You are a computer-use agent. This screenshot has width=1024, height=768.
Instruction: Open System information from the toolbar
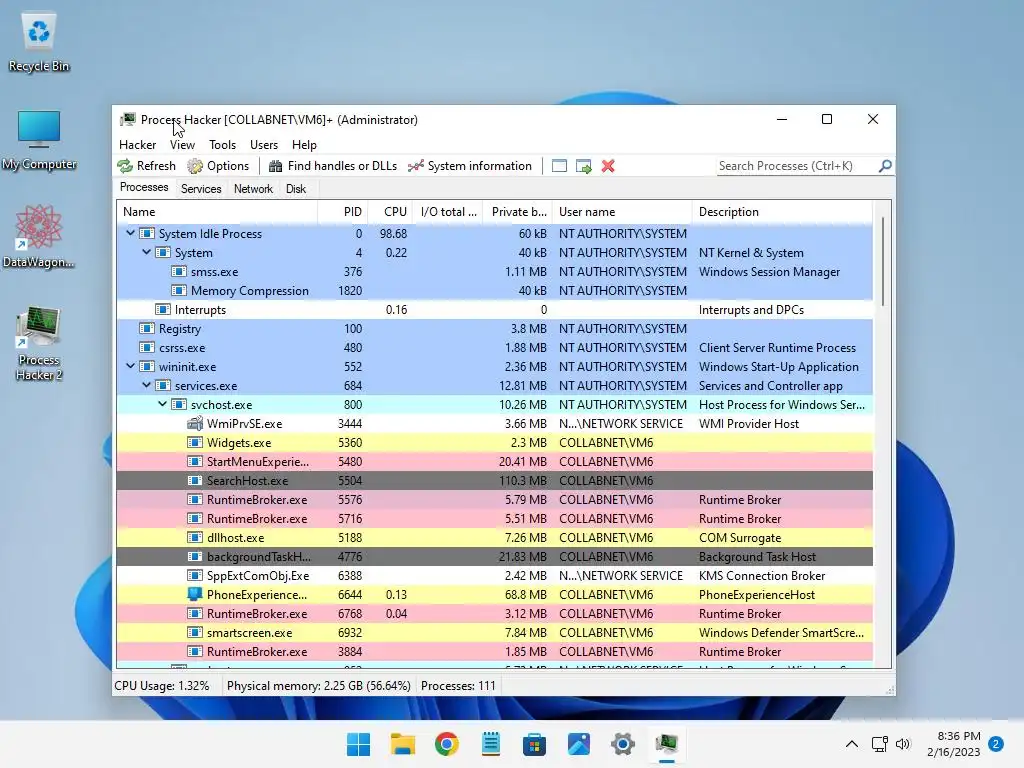click(x=470, y=166)
